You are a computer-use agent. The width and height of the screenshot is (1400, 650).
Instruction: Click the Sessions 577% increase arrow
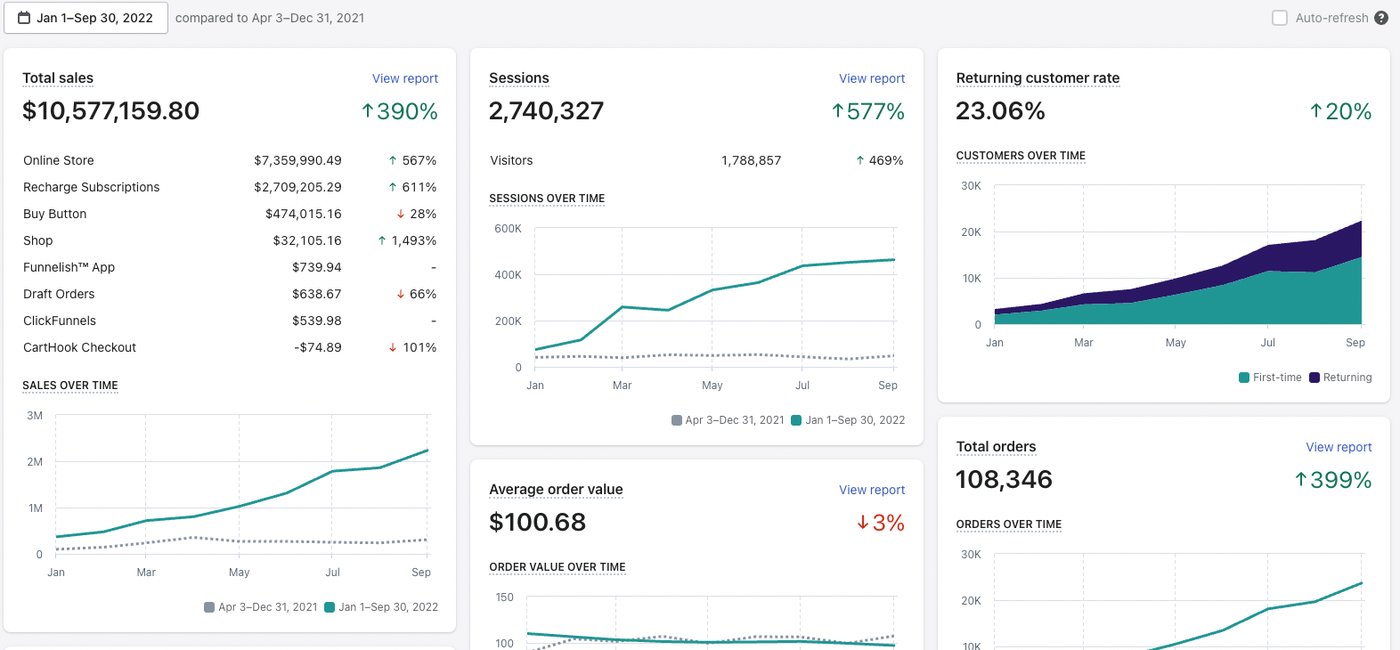(838, 112)
